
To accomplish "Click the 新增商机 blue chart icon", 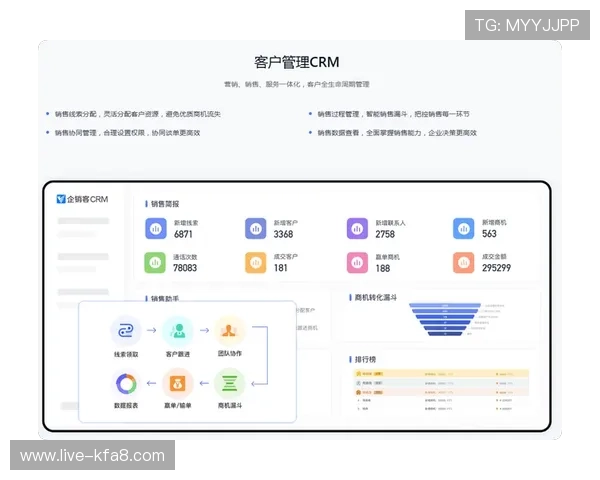I will 463,229.
